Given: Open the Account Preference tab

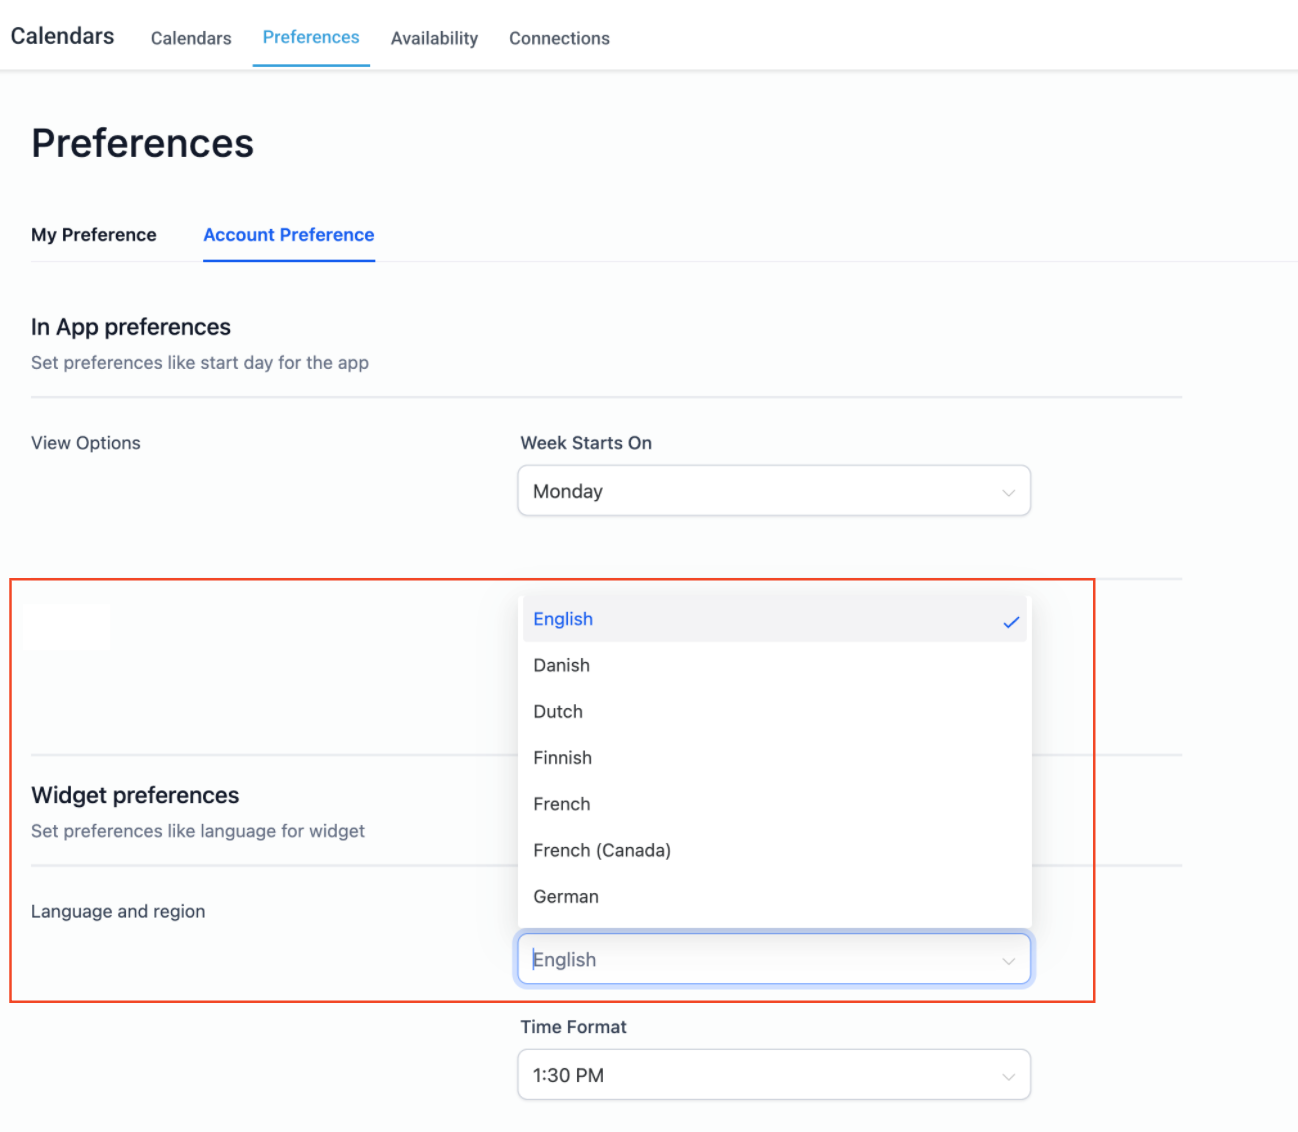Looking at the screenshot, I should [289, 235].
